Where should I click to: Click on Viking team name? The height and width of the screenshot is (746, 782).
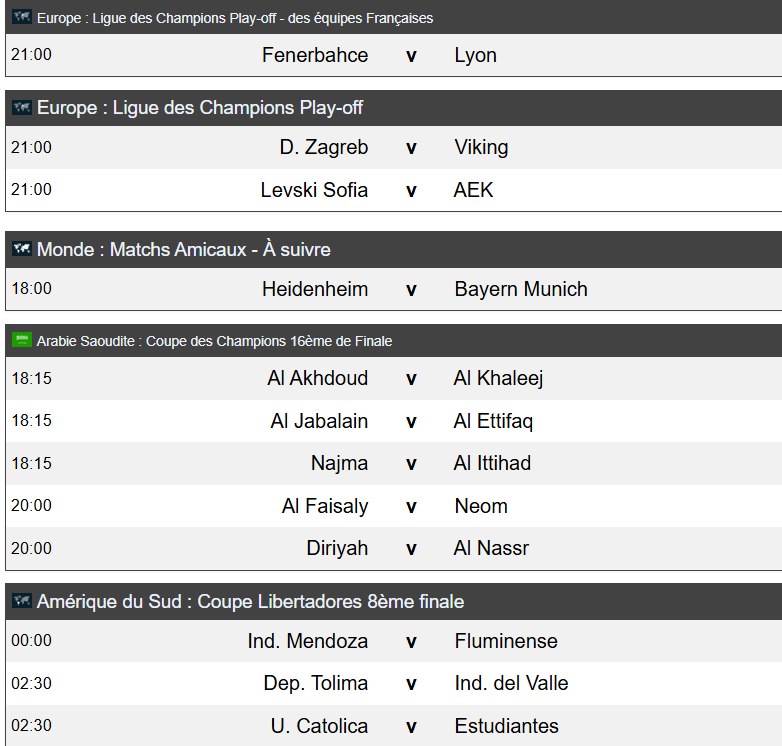[481, 148]
